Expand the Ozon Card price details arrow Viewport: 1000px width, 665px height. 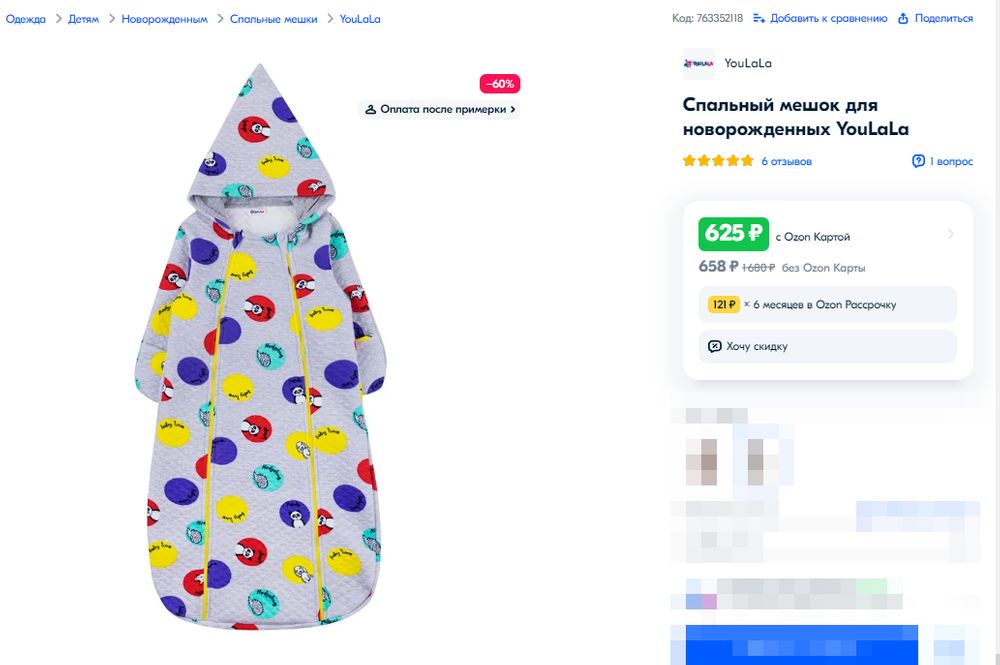tap(950, 234)
